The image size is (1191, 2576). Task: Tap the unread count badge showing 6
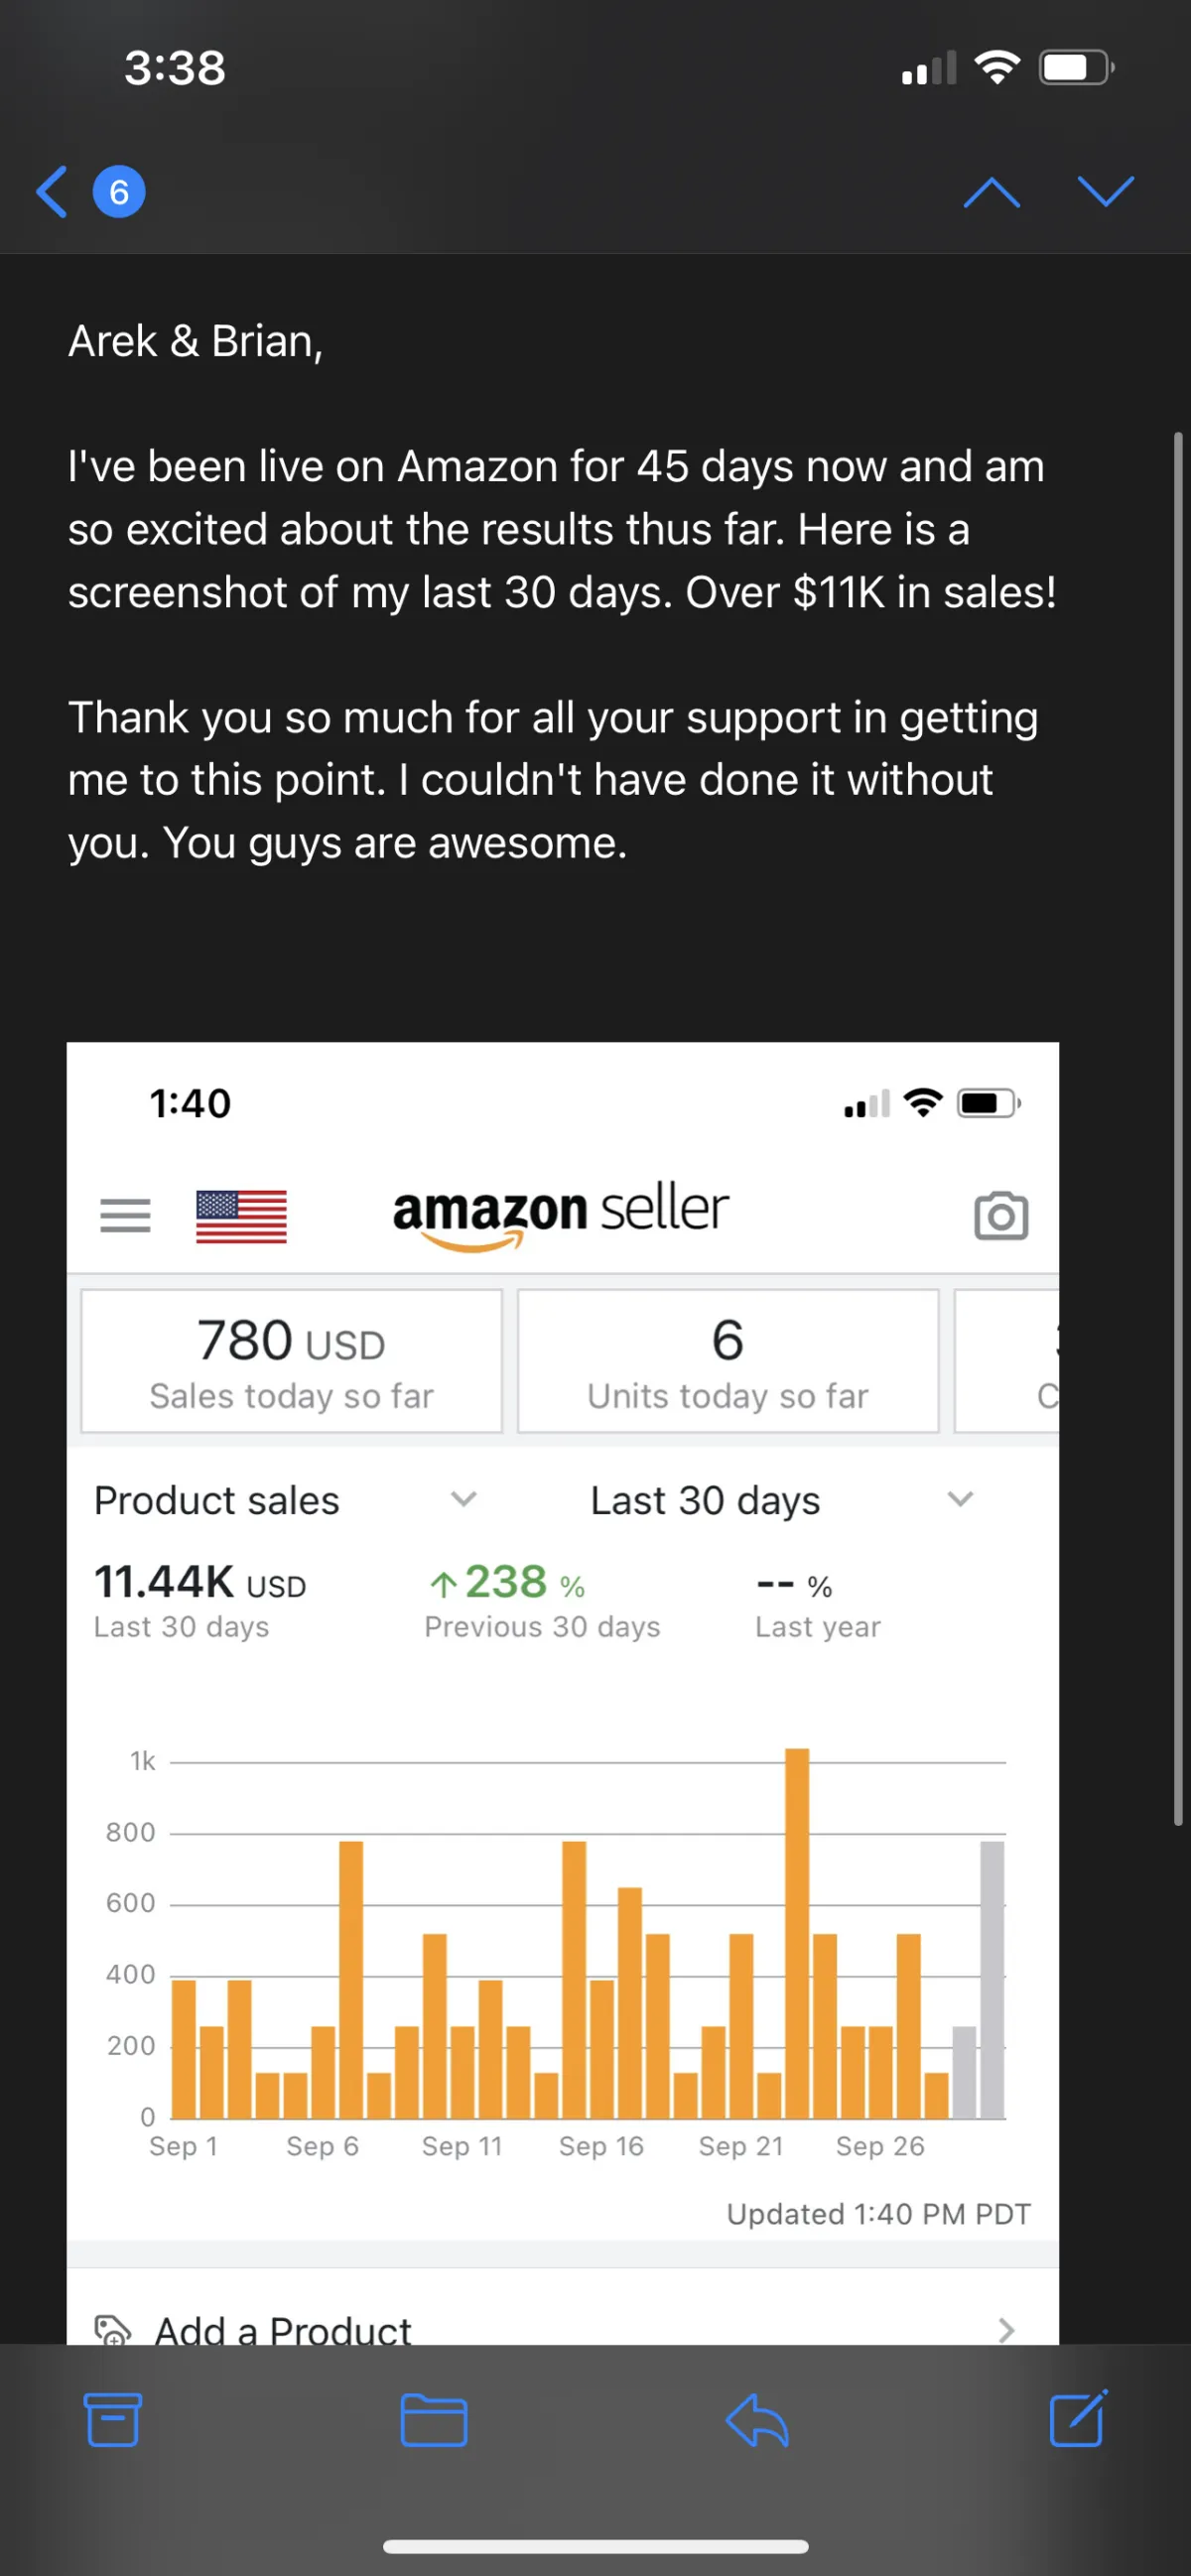(x=119, y=192)
